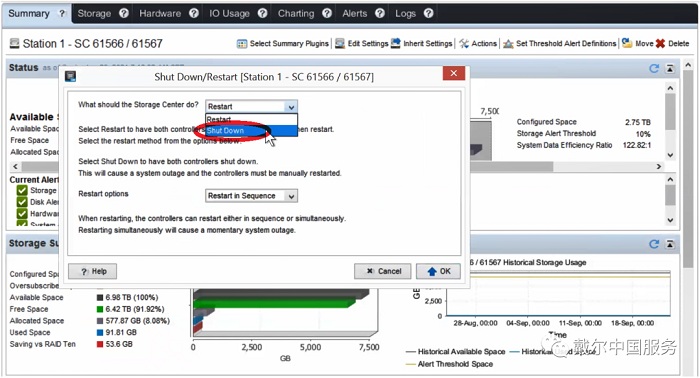Collapse the Status panel
700x378 pixels.
pos(670,68)
